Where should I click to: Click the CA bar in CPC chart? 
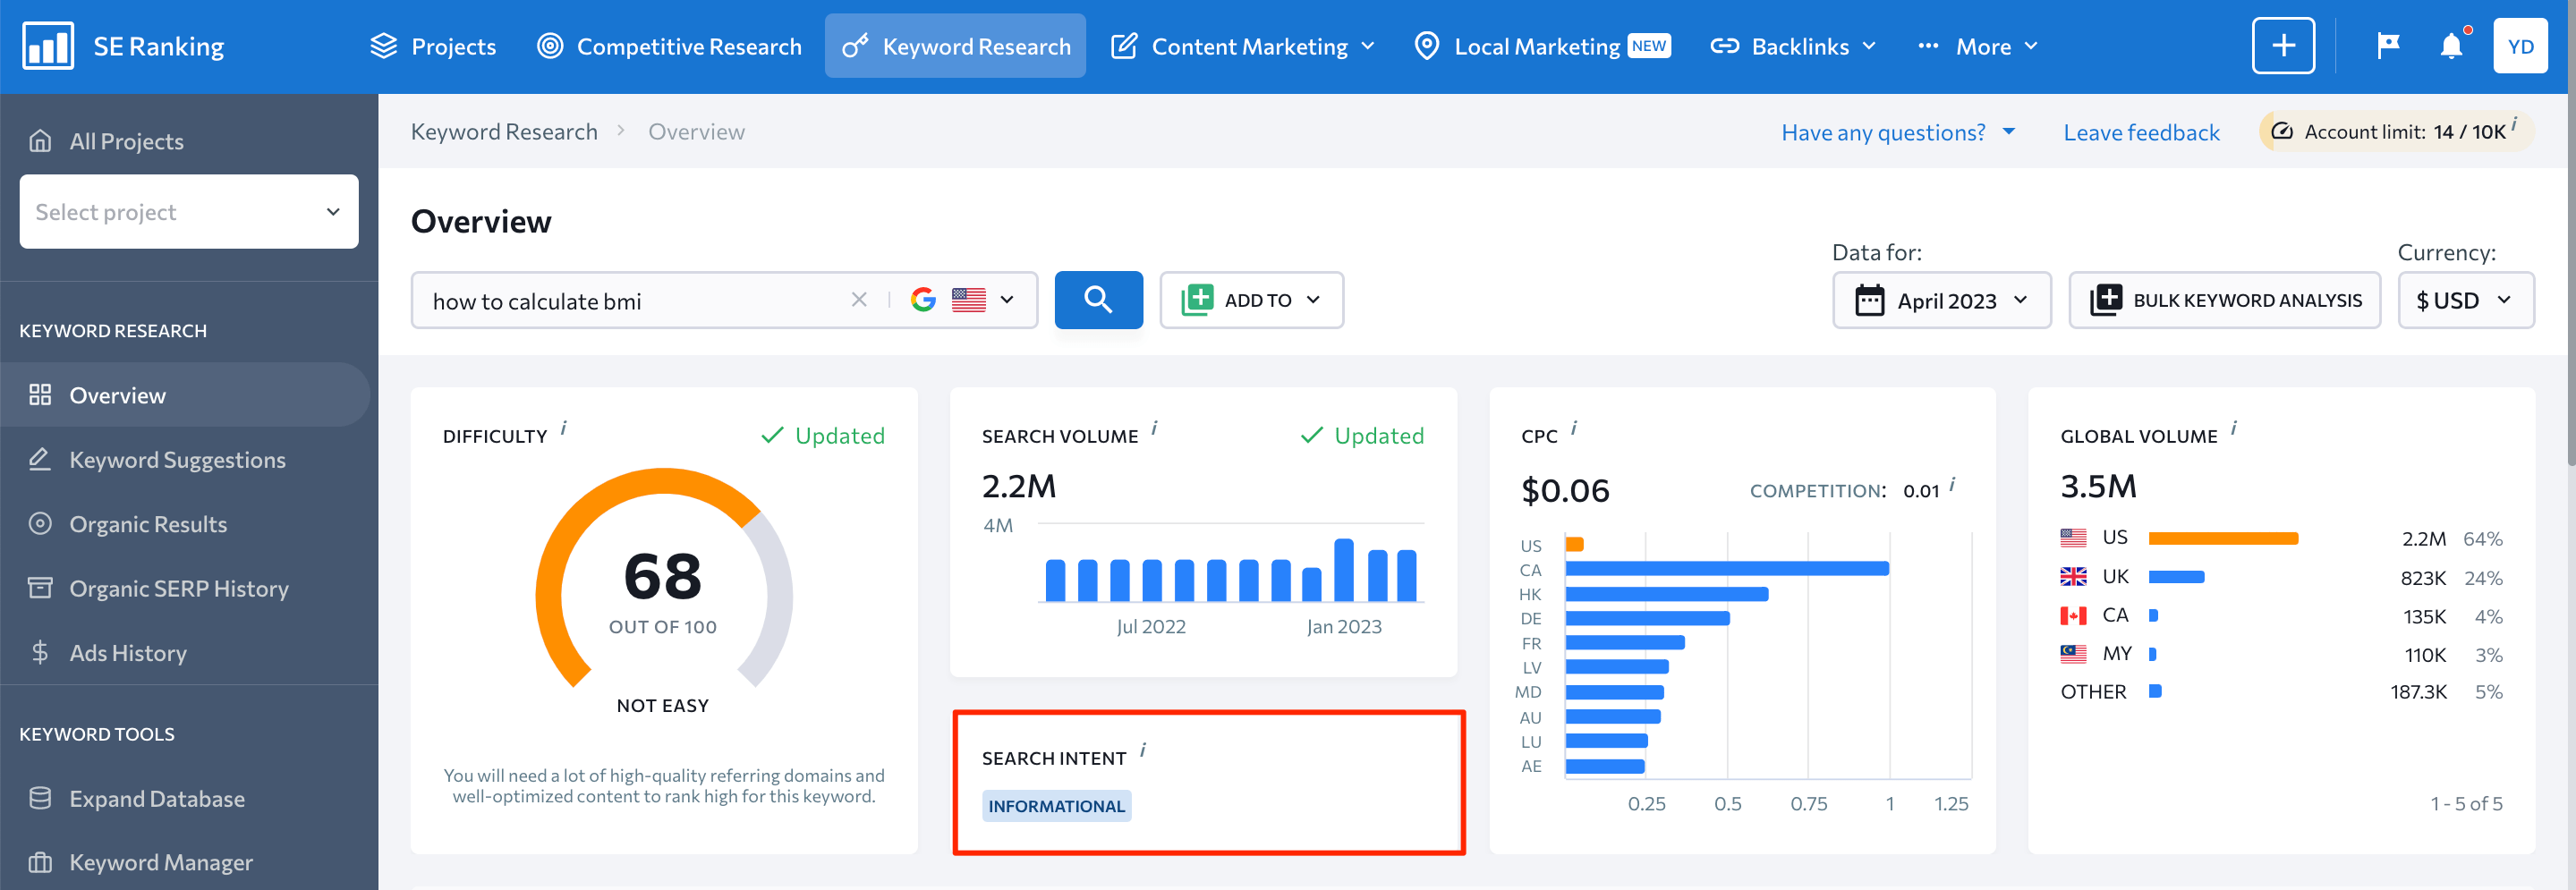point(1727,569)
